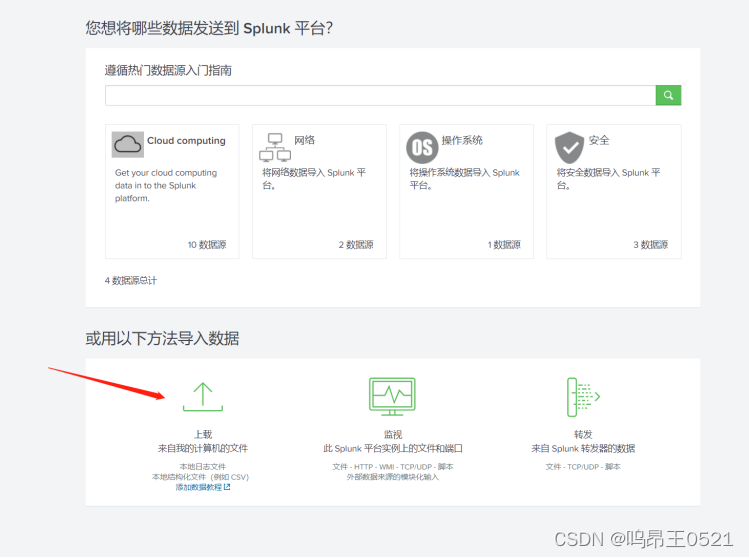Click '2 数据源' on 网络 card
Image resolution: width=749 pixels, height=558 pixels.
click(356, 245)
